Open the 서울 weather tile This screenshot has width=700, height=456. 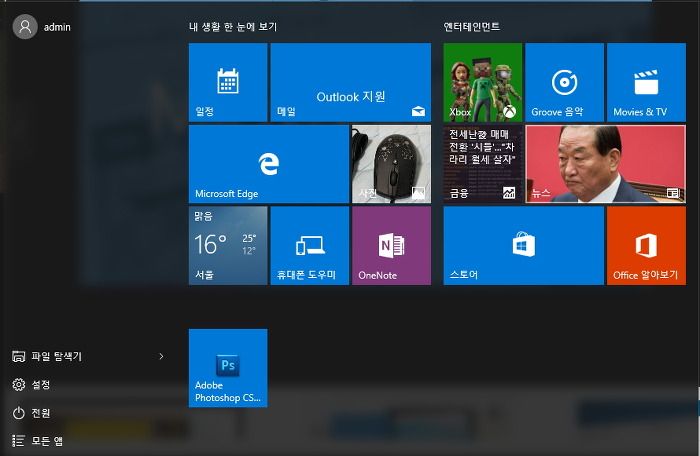coord(228,245)
